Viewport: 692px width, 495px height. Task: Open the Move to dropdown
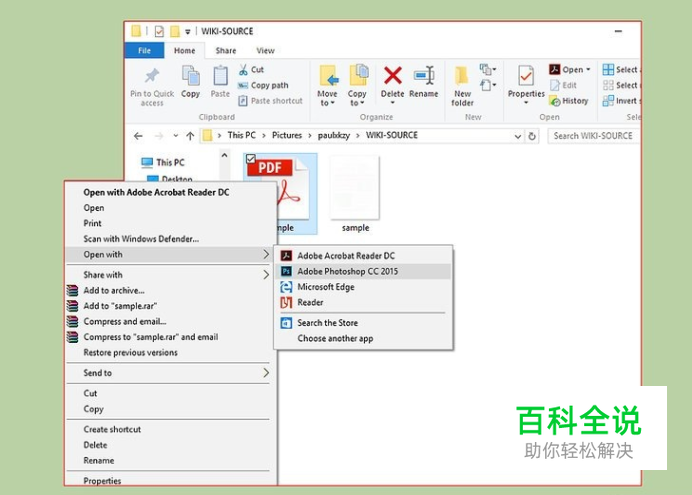(327, 98)
